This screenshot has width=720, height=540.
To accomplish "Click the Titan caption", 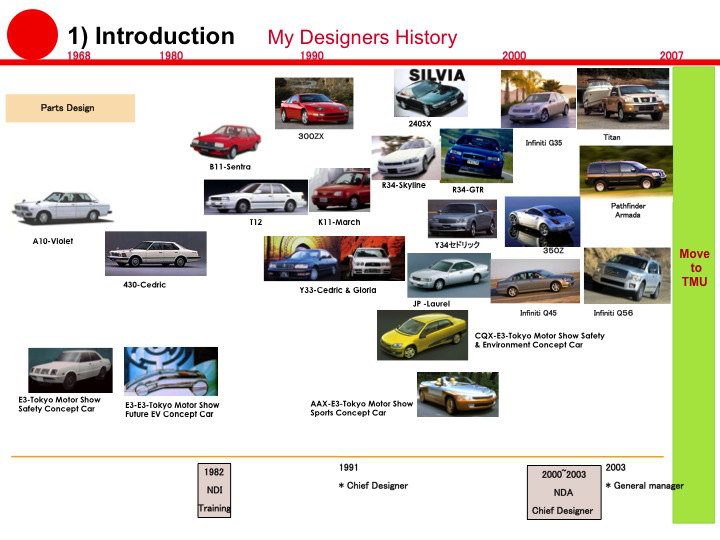I will point(612,137).
